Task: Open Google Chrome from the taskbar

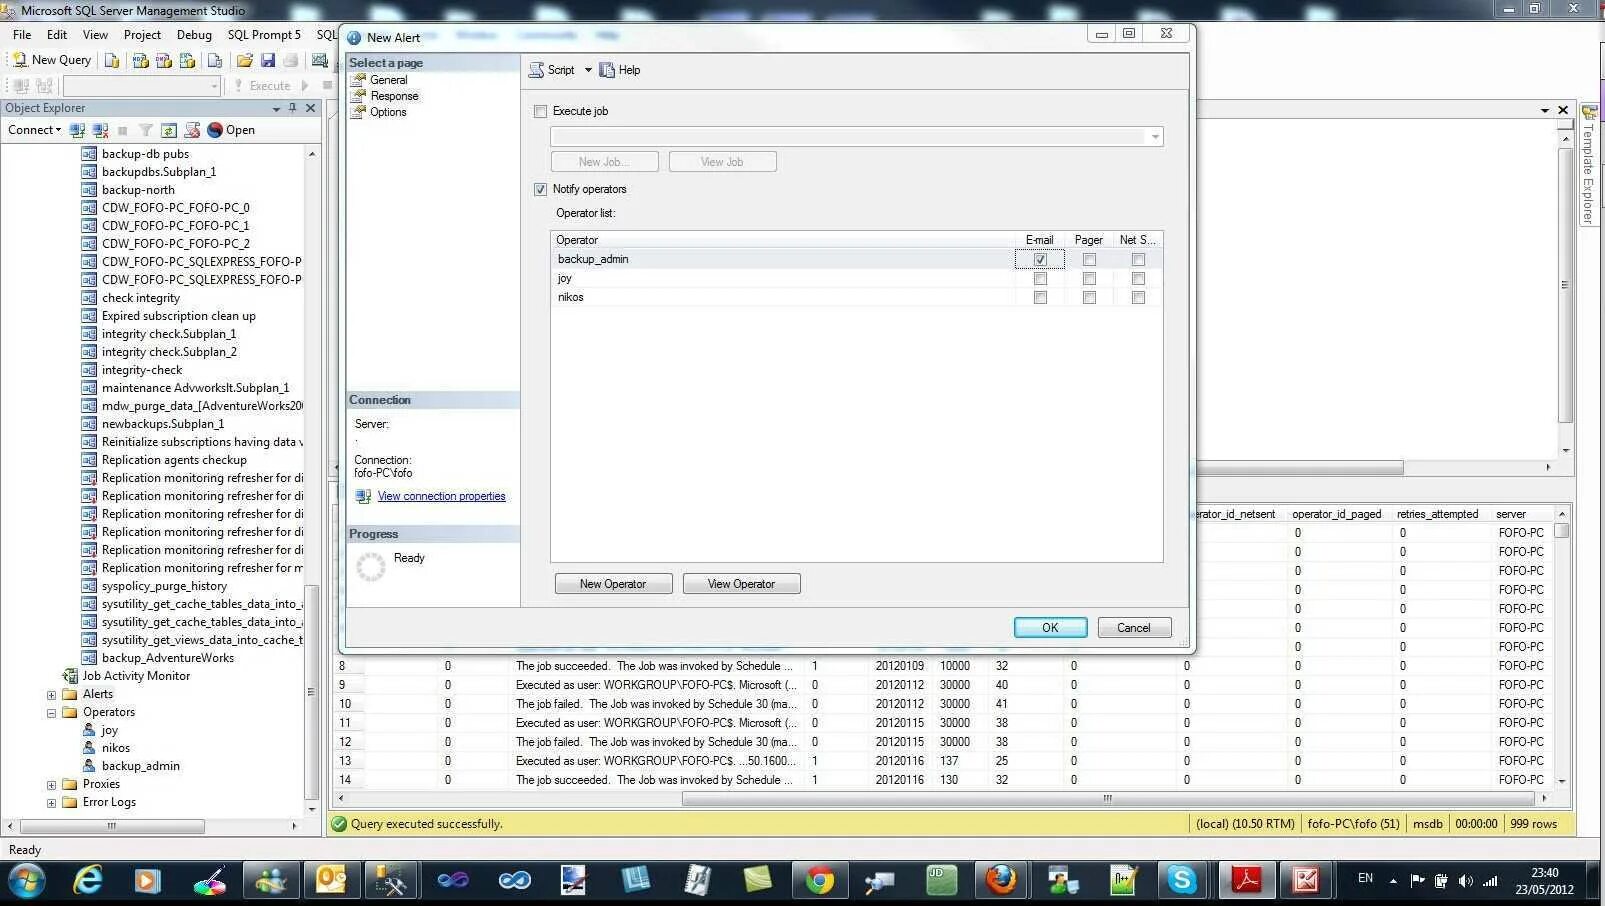Action: point(820,880)
